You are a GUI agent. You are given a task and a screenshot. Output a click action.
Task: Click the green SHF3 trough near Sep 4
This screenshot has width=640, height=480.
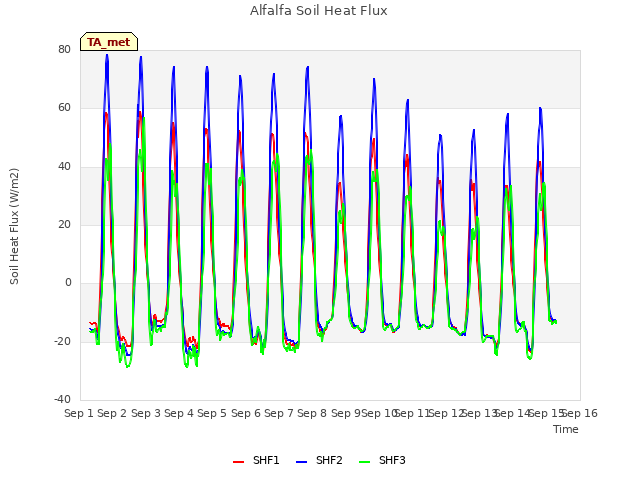tap(187, 367)
